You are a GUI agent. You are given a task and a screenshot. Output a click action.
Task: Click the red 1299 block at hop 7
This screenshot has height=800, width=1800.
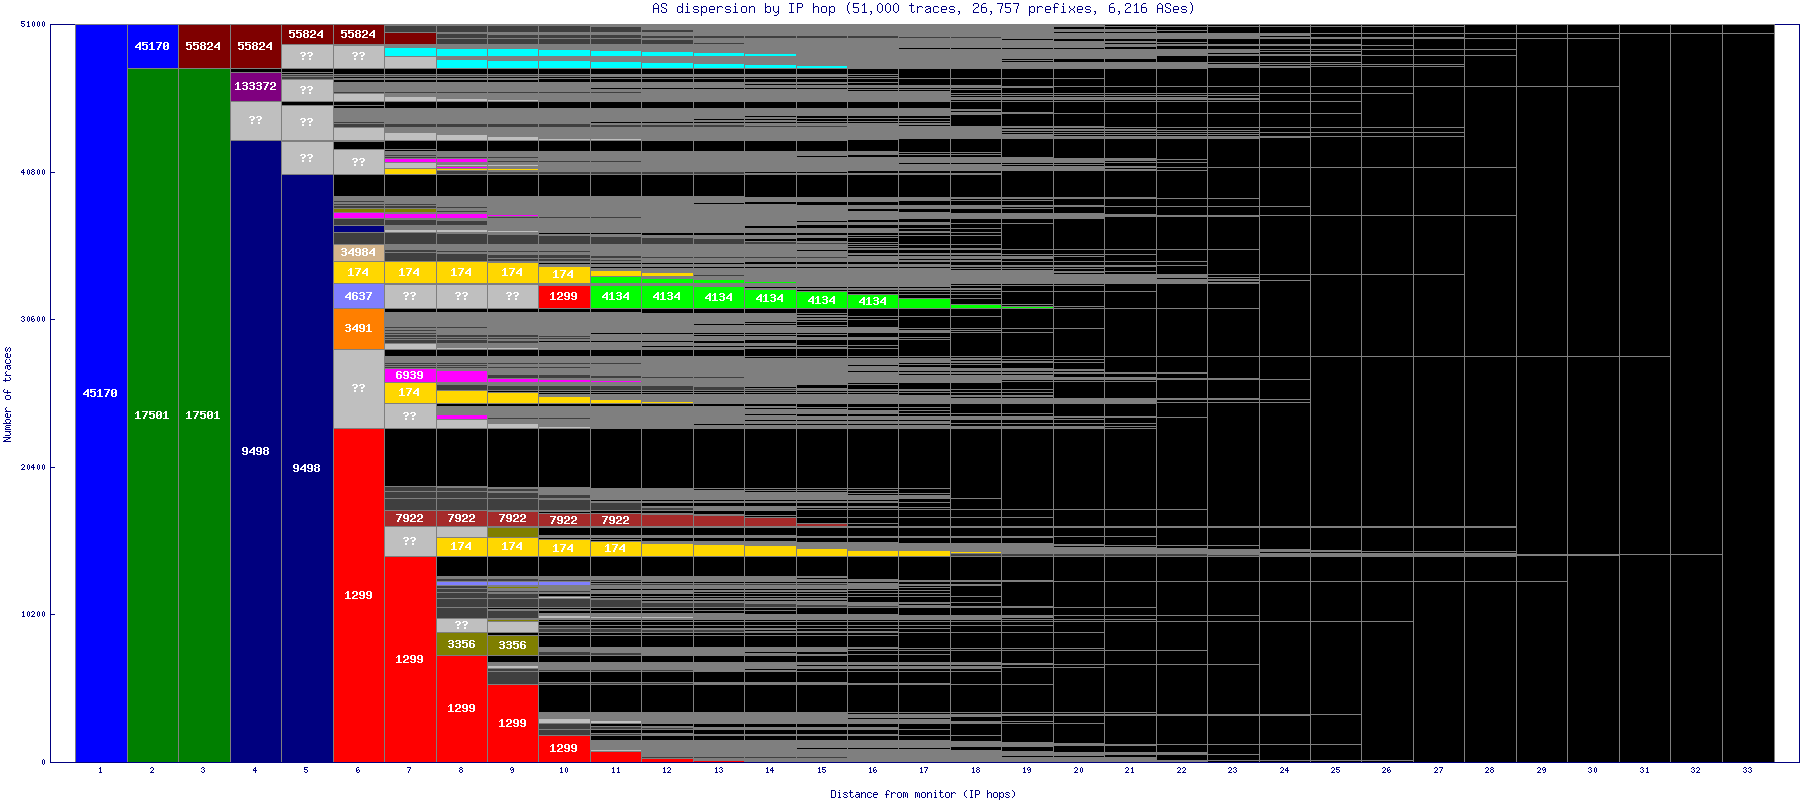(410, 659)
